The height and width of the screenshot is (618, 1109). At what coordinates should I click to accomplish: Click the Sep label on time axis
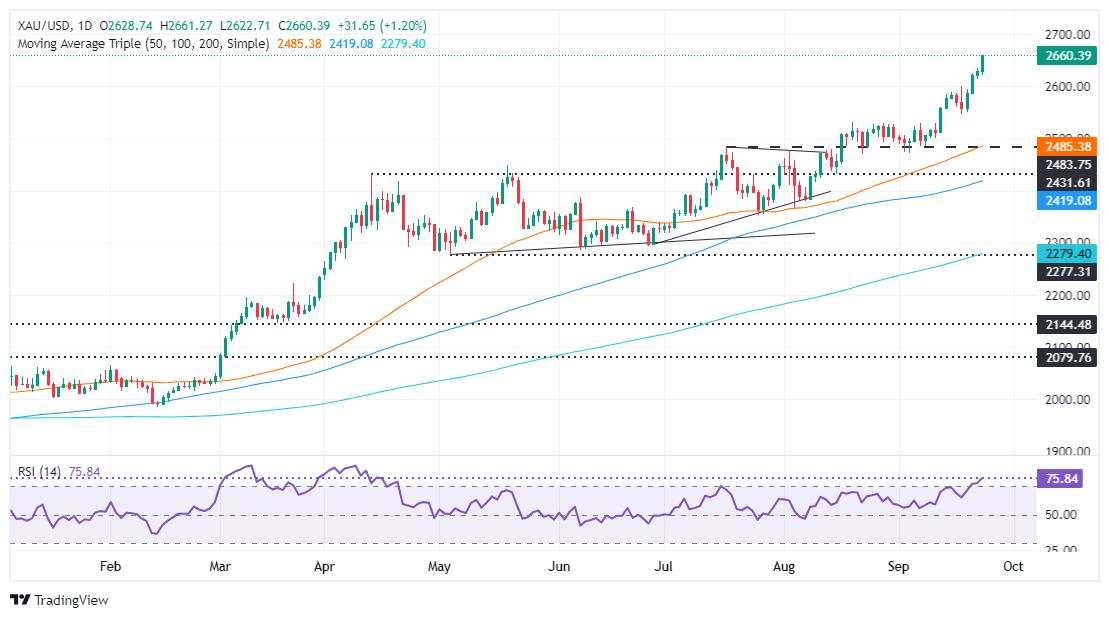(898, 566)
